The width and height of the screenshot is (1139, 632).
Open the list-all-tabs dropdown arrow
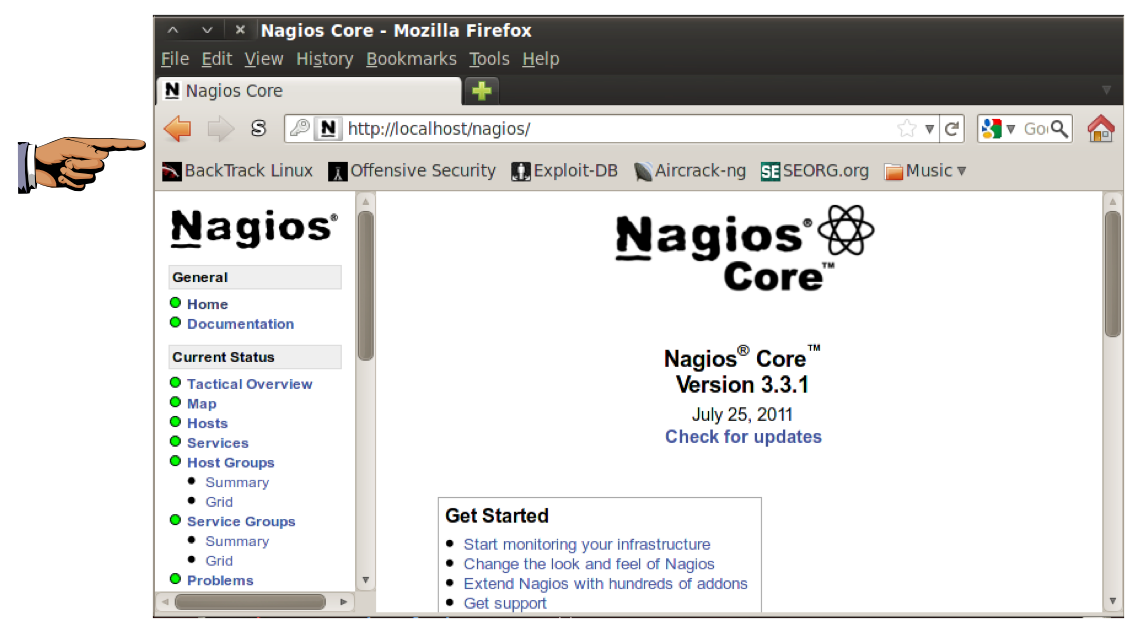point(1106,90)
